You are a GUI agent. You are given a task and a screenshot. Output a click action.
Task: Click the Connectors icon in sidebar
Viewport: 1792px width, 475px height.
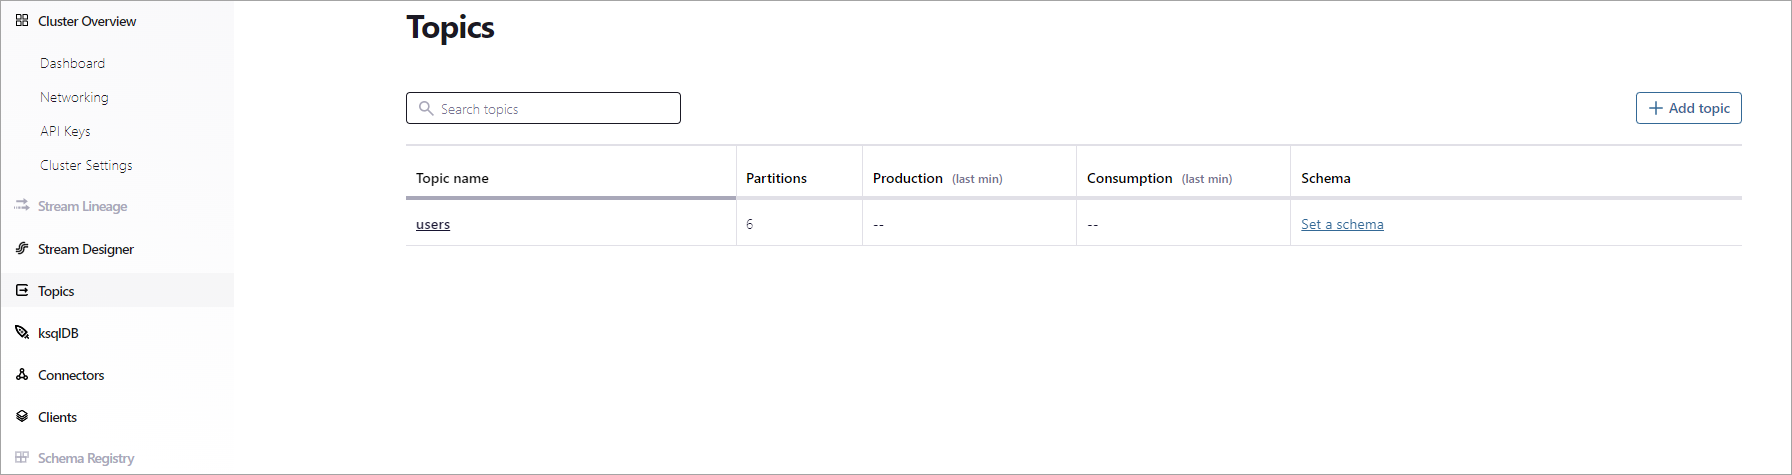[x=22, y=374]
